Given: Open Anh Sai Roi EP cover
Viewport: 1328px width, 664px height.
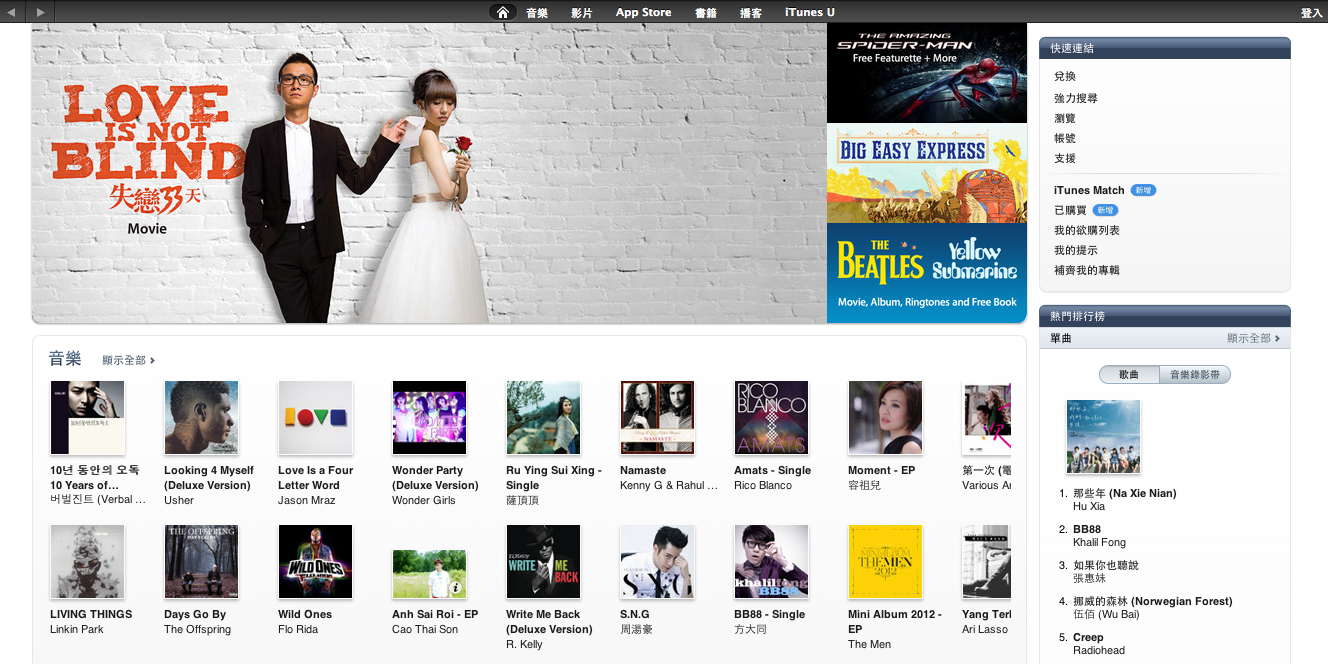Looking at the screenshot, I should (x=429, y=574).
